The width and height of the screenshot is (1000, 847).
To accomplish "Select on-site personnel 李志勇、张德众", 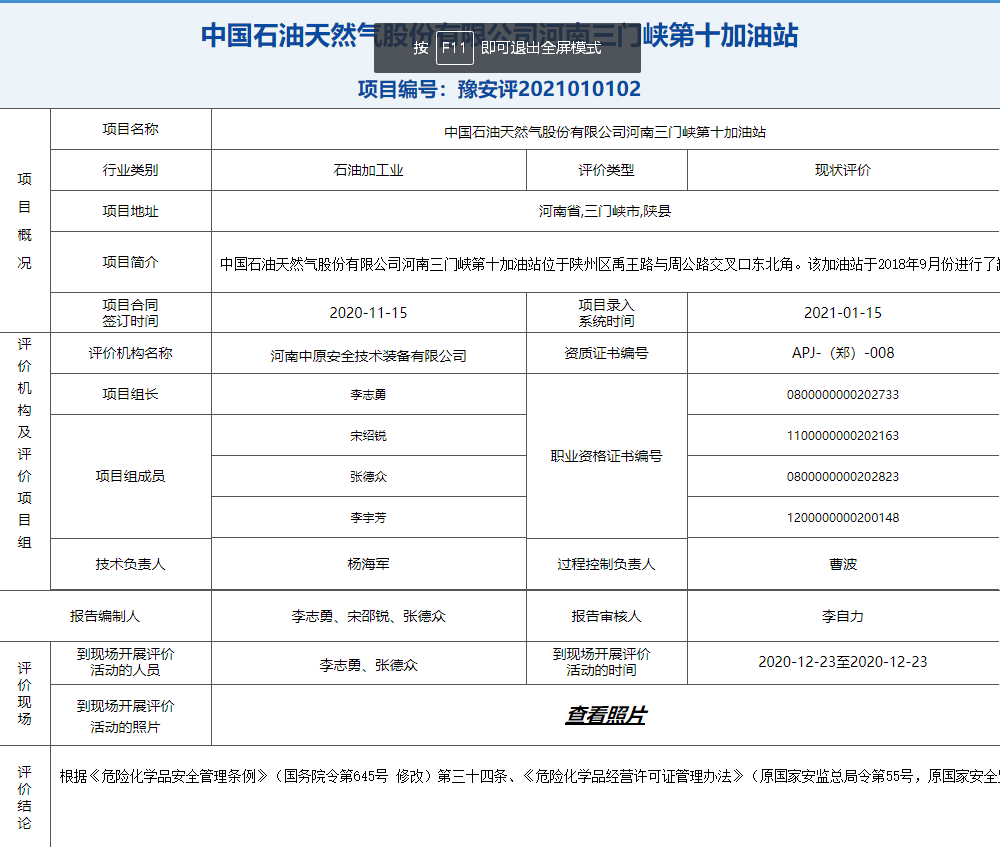I will coord(369,665).
